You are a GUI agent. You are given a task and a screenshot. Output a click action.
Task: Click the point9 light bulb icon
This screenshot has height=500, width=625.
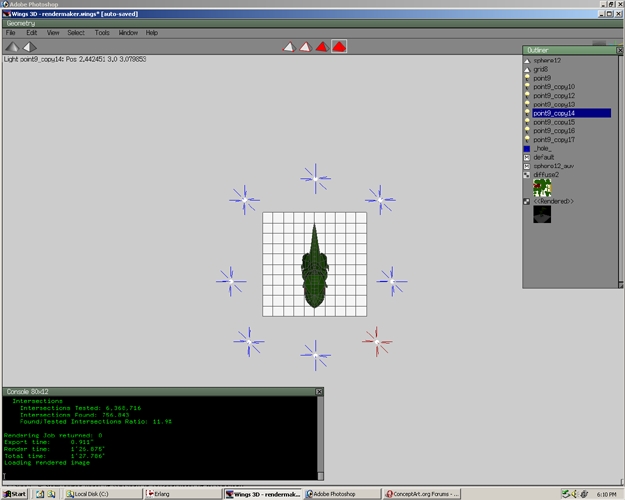(x=527, y=78)
